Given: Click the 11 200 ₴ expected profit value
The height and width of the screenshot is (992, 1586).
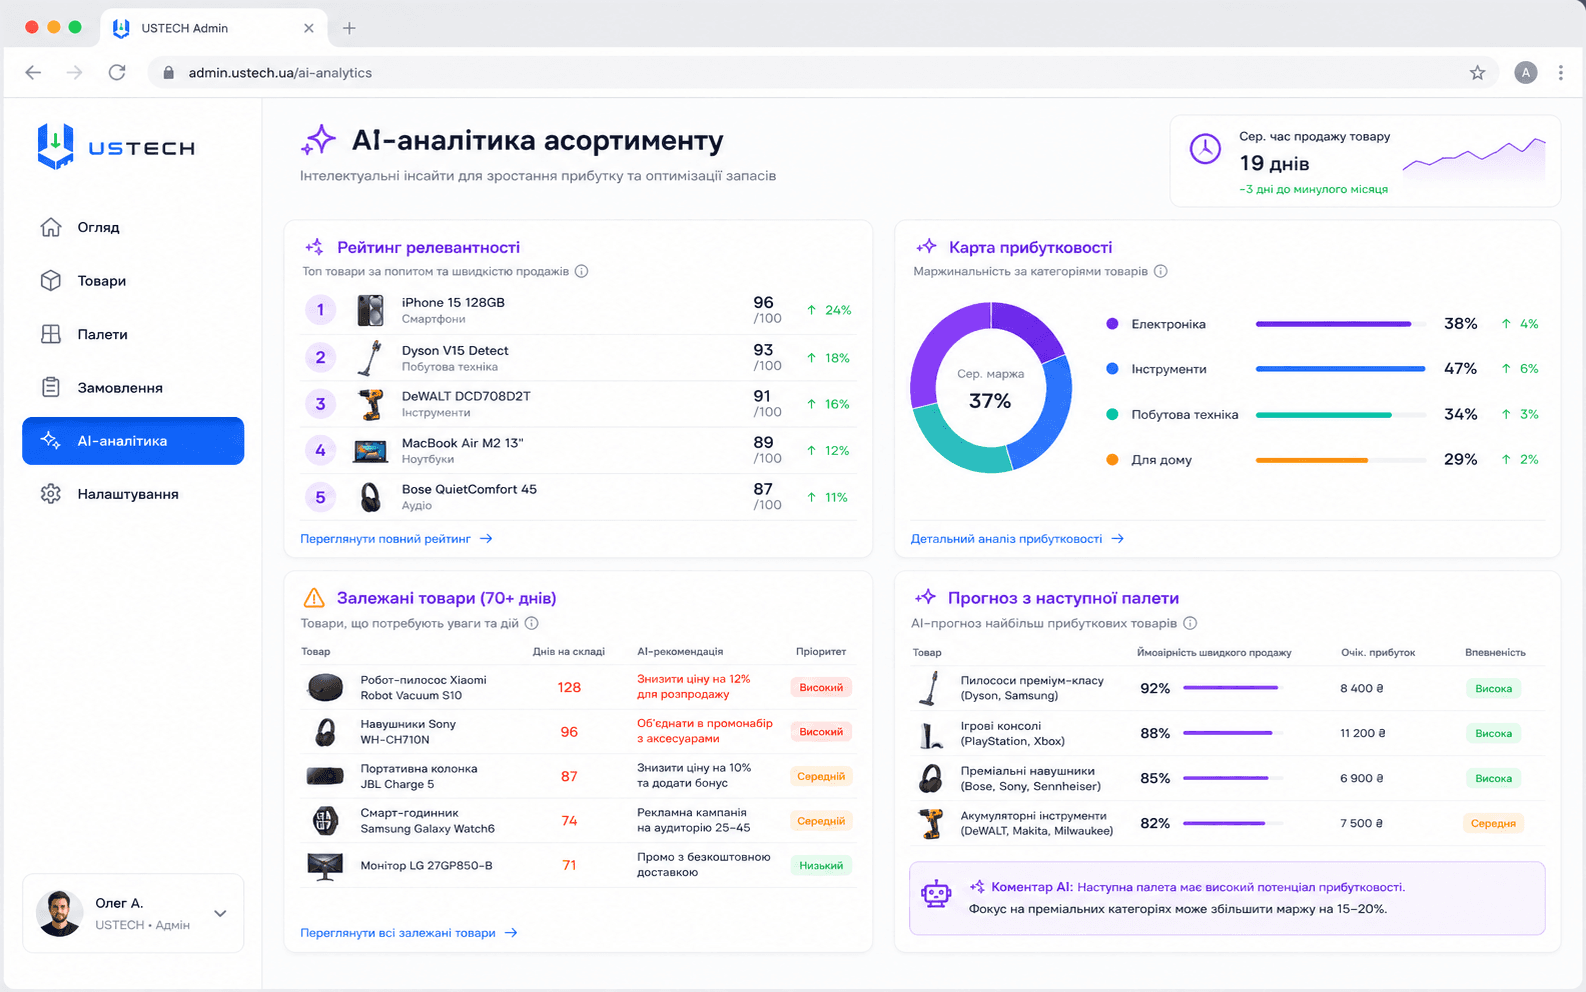Looking at the screenshot, I should coord(1363,733).
